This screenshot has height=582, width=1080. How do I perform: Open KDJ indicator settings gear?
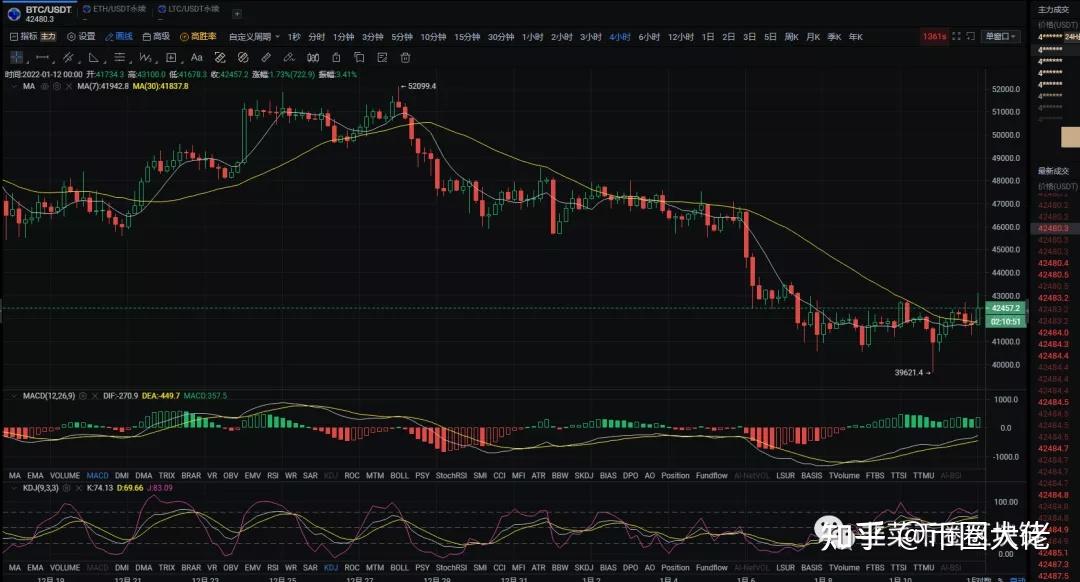[67, 488]
